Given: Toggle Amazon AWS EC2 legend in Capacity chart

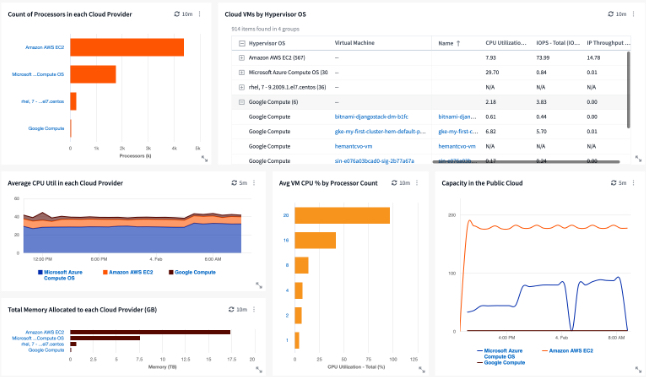Looking at the screenshot, I should (x=567, y=351).
